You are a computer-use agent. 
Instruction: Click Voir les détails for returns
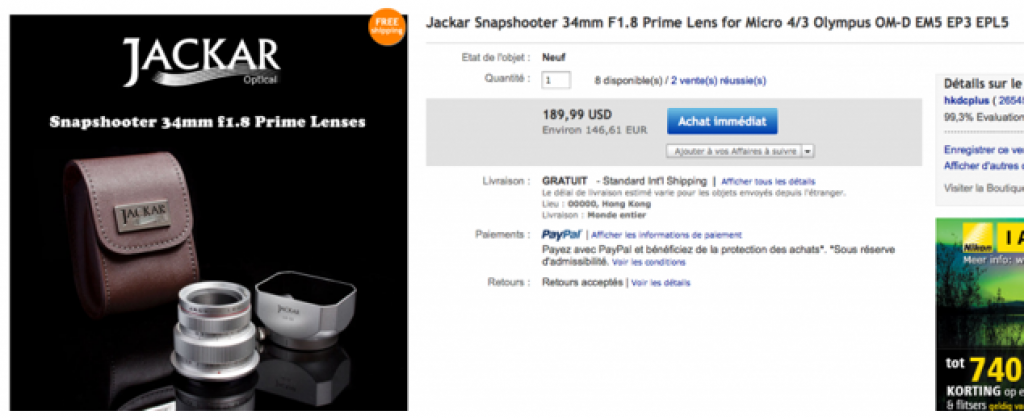661,283
